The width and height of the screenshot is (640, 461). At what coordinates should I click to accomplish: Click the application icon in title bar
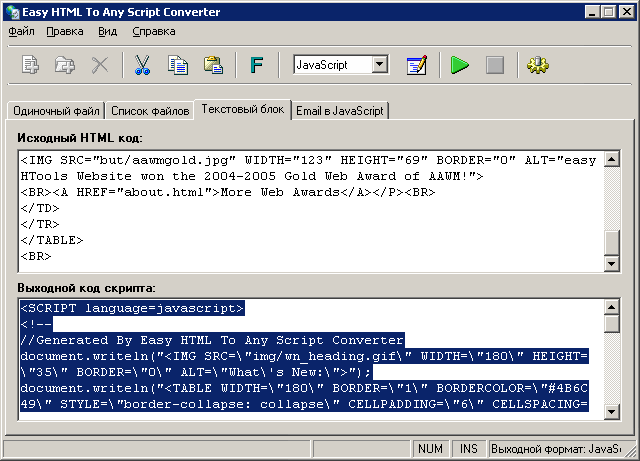tap(13, 12)
